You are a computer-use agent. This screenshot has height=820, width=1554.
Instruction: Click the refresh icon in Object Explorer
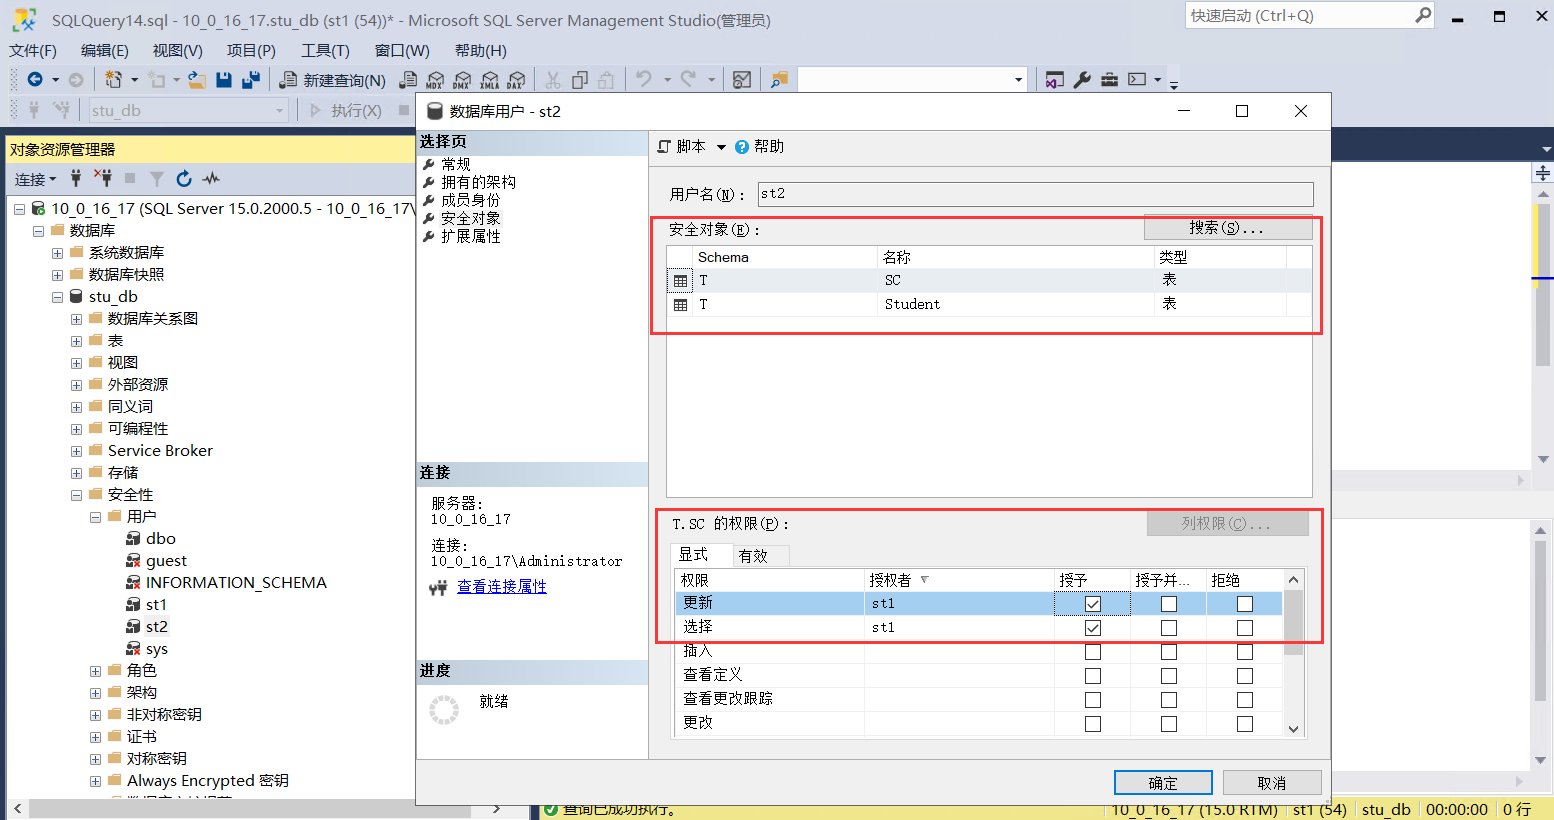coord(184,178)
